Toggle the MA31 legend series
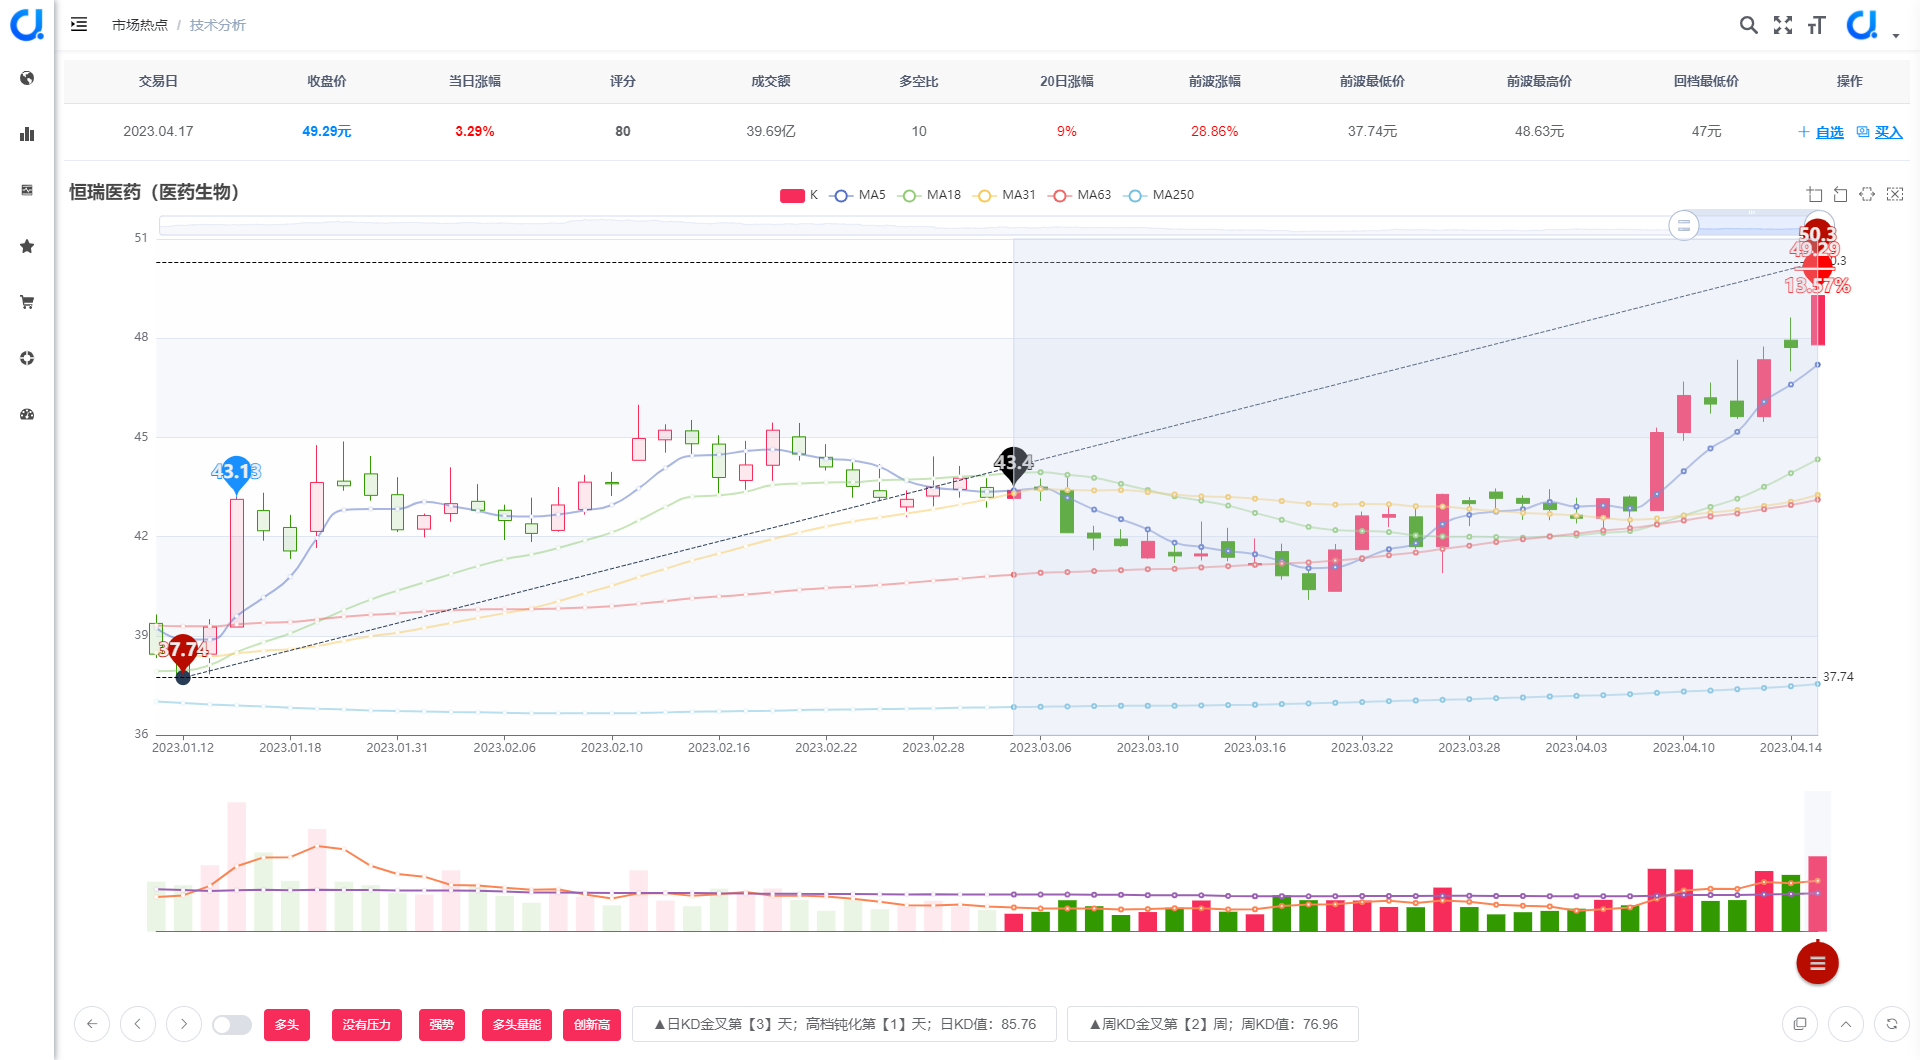The width and height of the screenshot is (1920, 1060). 1005,195
